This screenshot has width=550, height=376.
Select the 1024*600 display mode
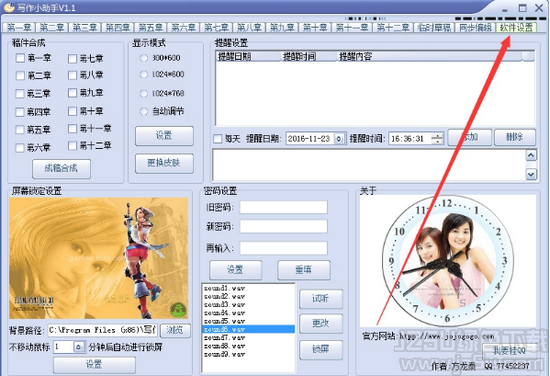[143, 74]
